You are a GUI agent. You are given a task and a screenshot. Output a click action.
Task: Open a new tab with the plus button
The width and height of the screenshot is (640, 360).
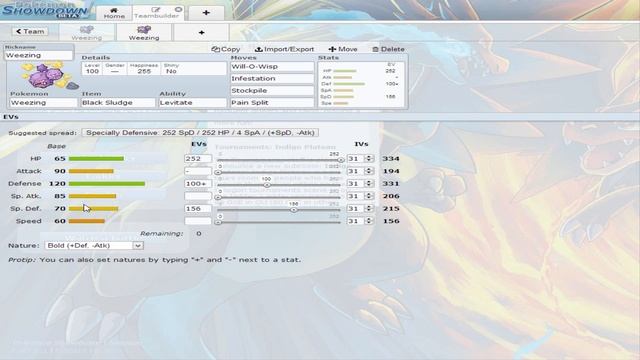coord(206,13)
